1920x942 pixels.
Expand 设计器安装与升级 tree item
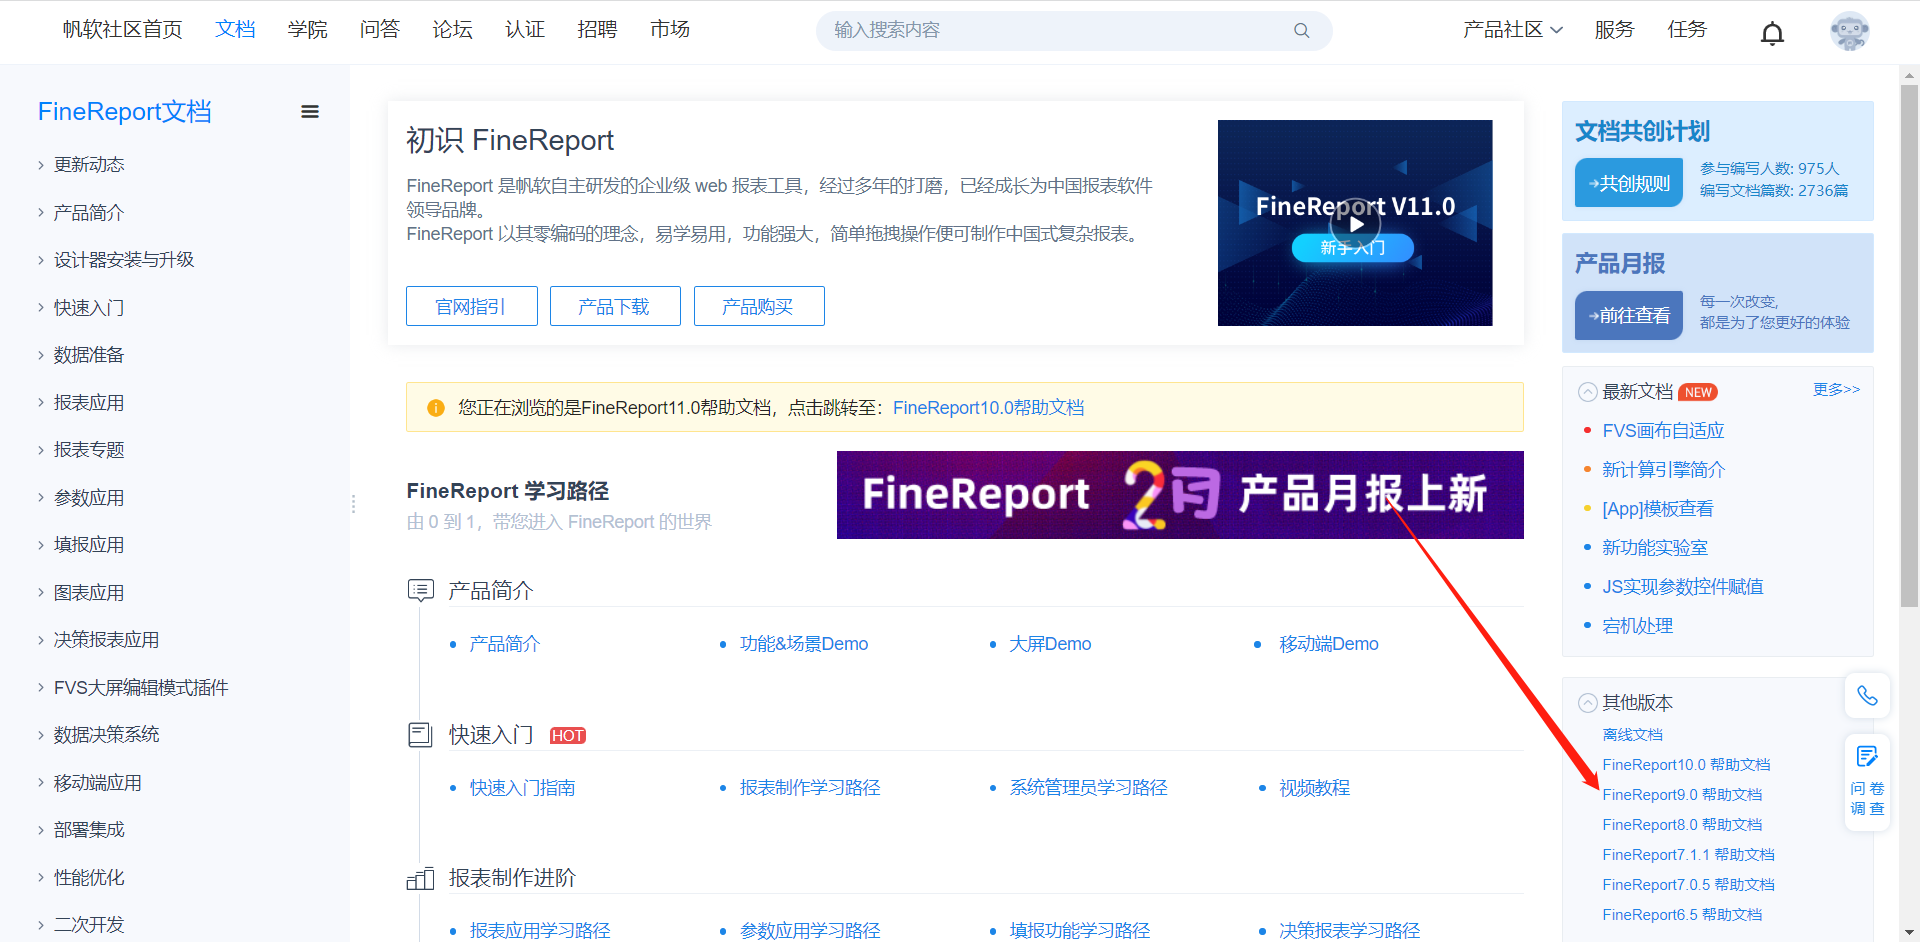tap(40, 260)
